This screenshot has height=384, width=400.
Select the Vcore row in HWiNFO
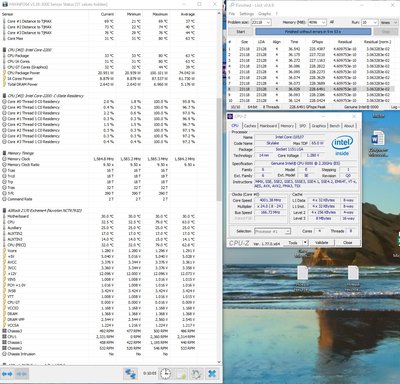(x=99, y=251)
